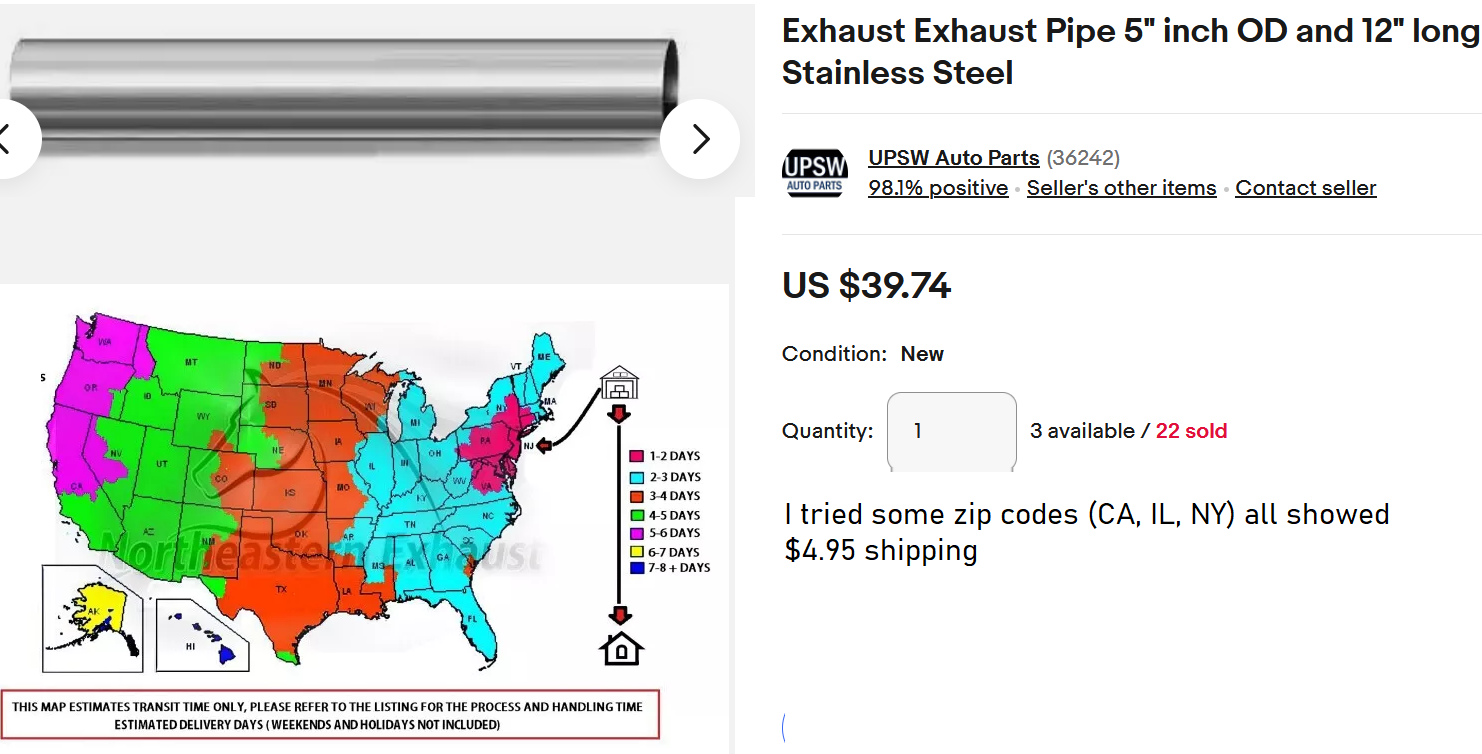Open the UPSW Auto Parts seller link

click(953, 158)
